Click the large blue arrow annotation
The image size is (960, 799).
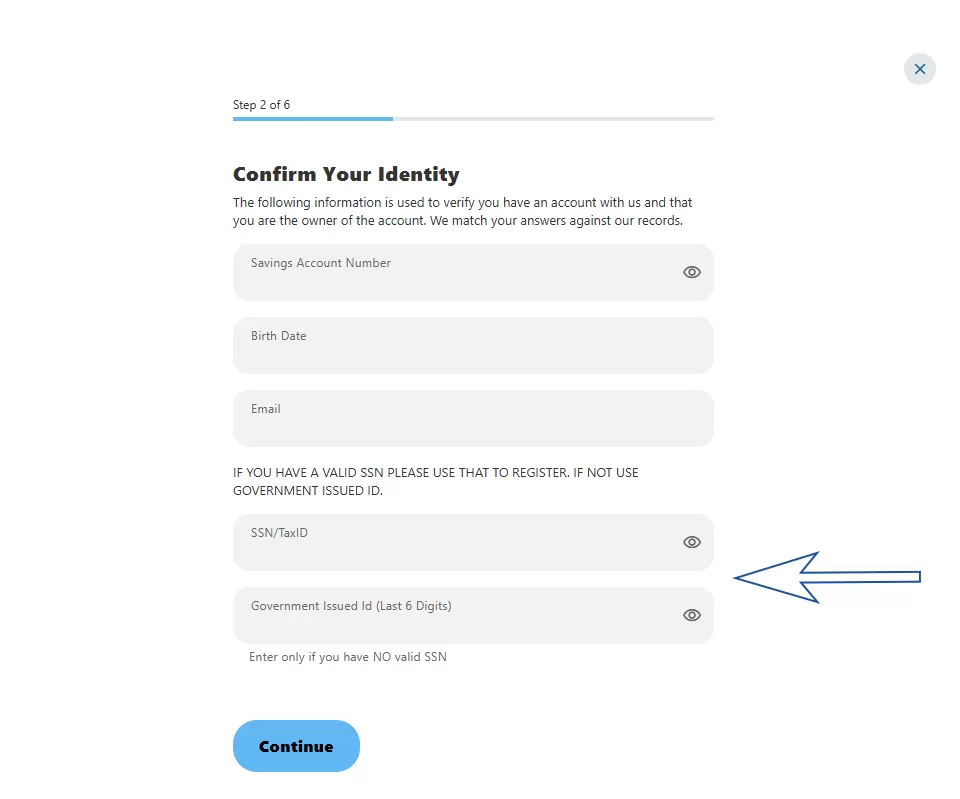827,577
